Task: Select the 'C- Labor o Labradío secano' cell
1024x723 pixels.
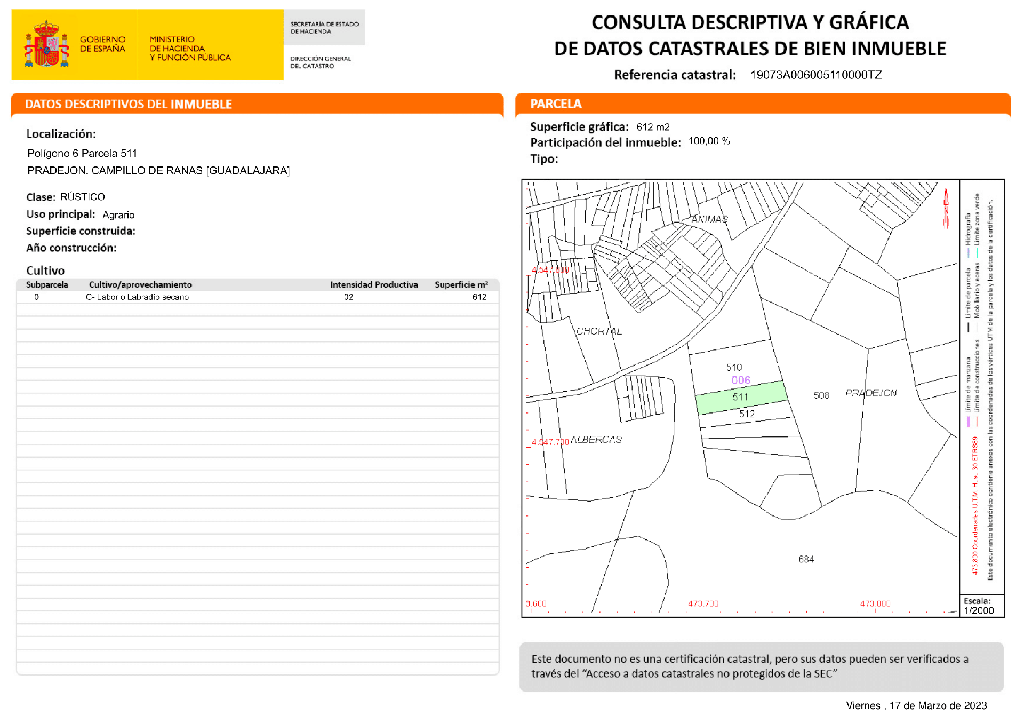Action: click(x=137, y=297)
